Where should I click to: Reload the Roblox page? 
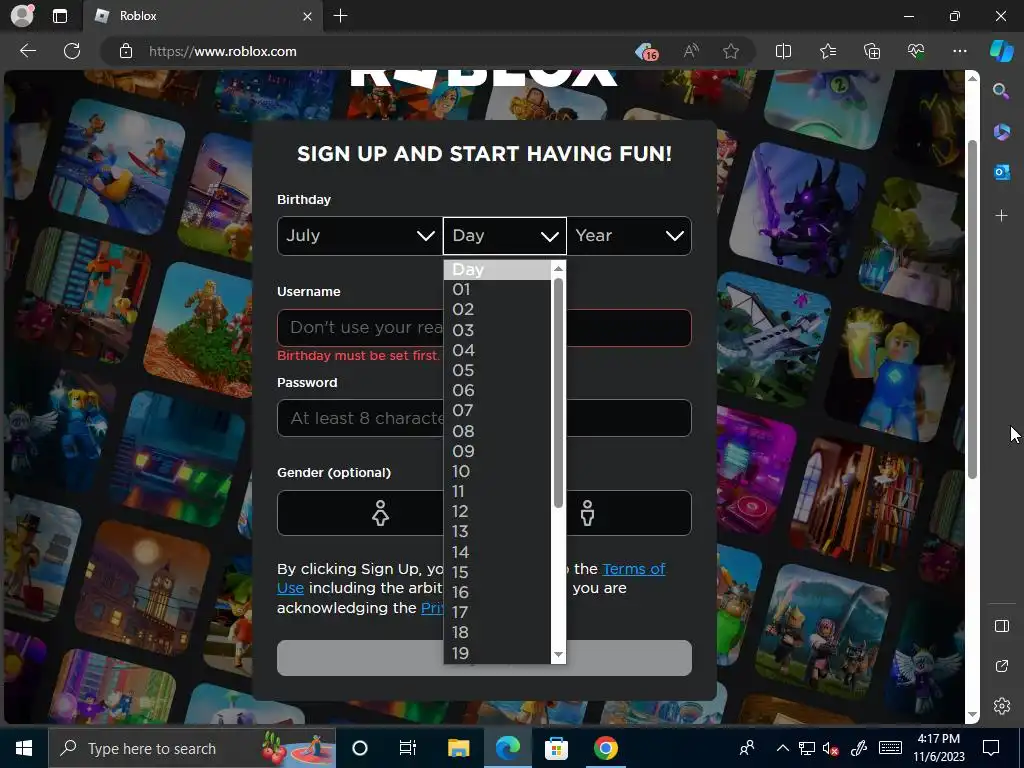(x=72, y=51)
